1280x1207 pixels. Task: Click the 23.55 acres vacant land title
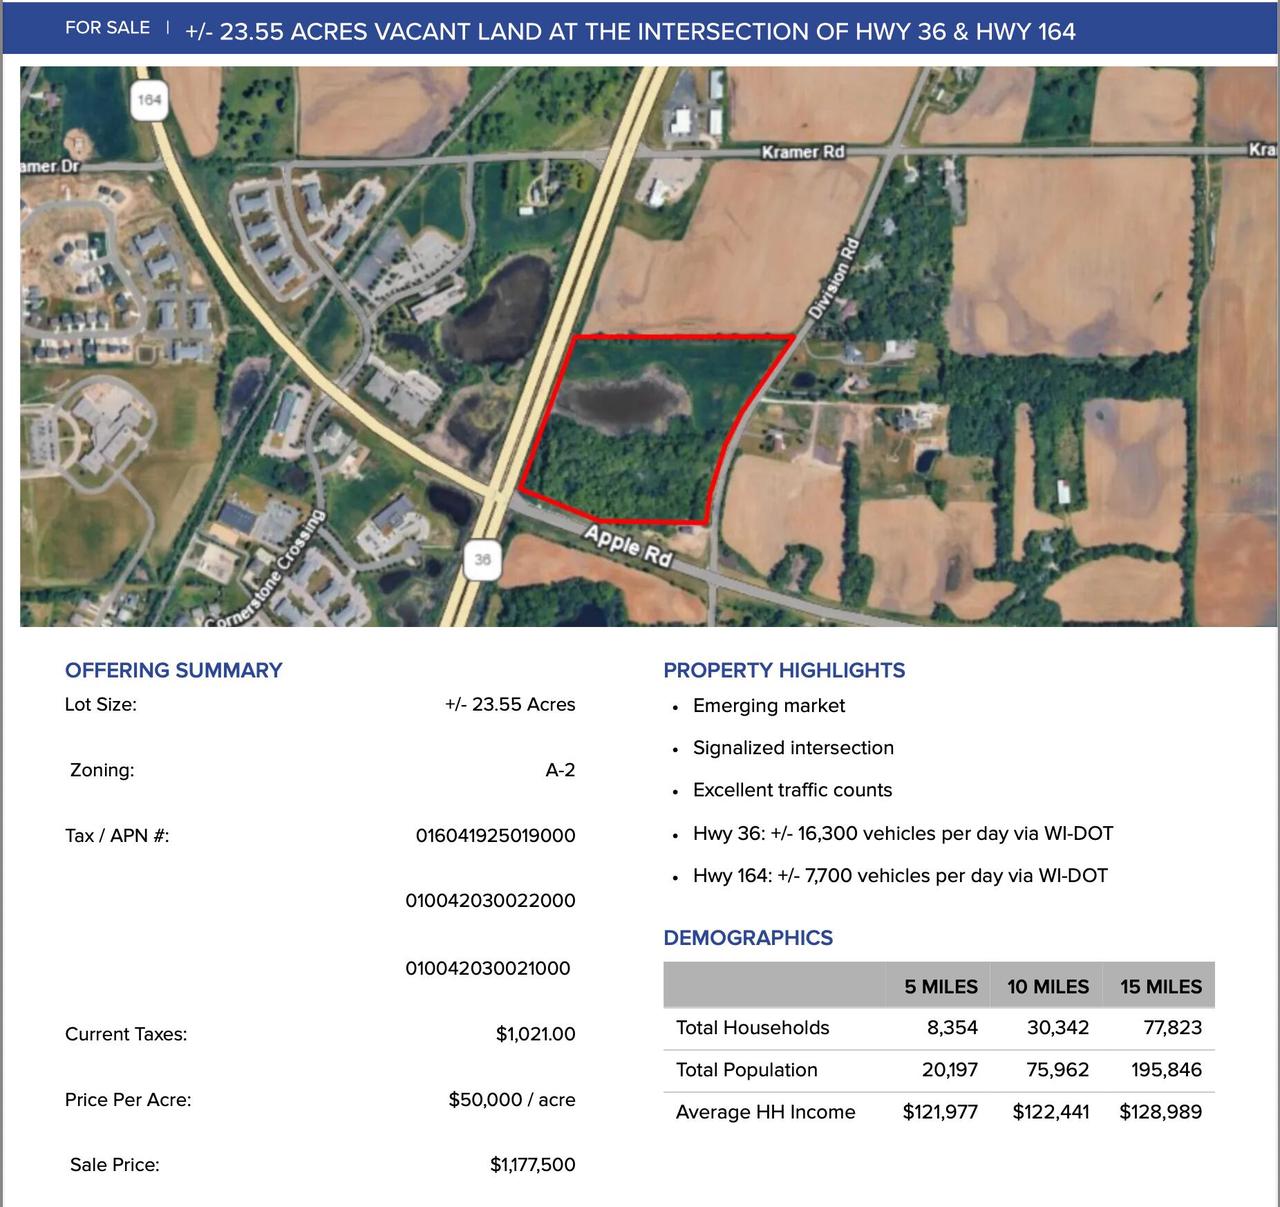630,31
